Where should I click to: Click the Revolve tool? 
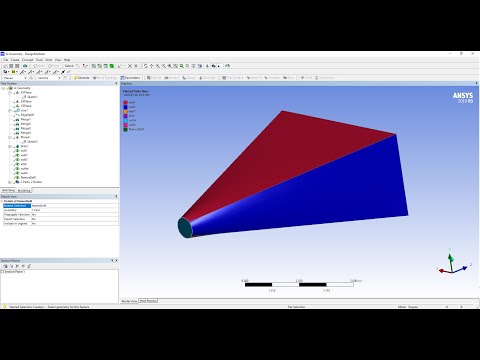click(x=172, y=78)
